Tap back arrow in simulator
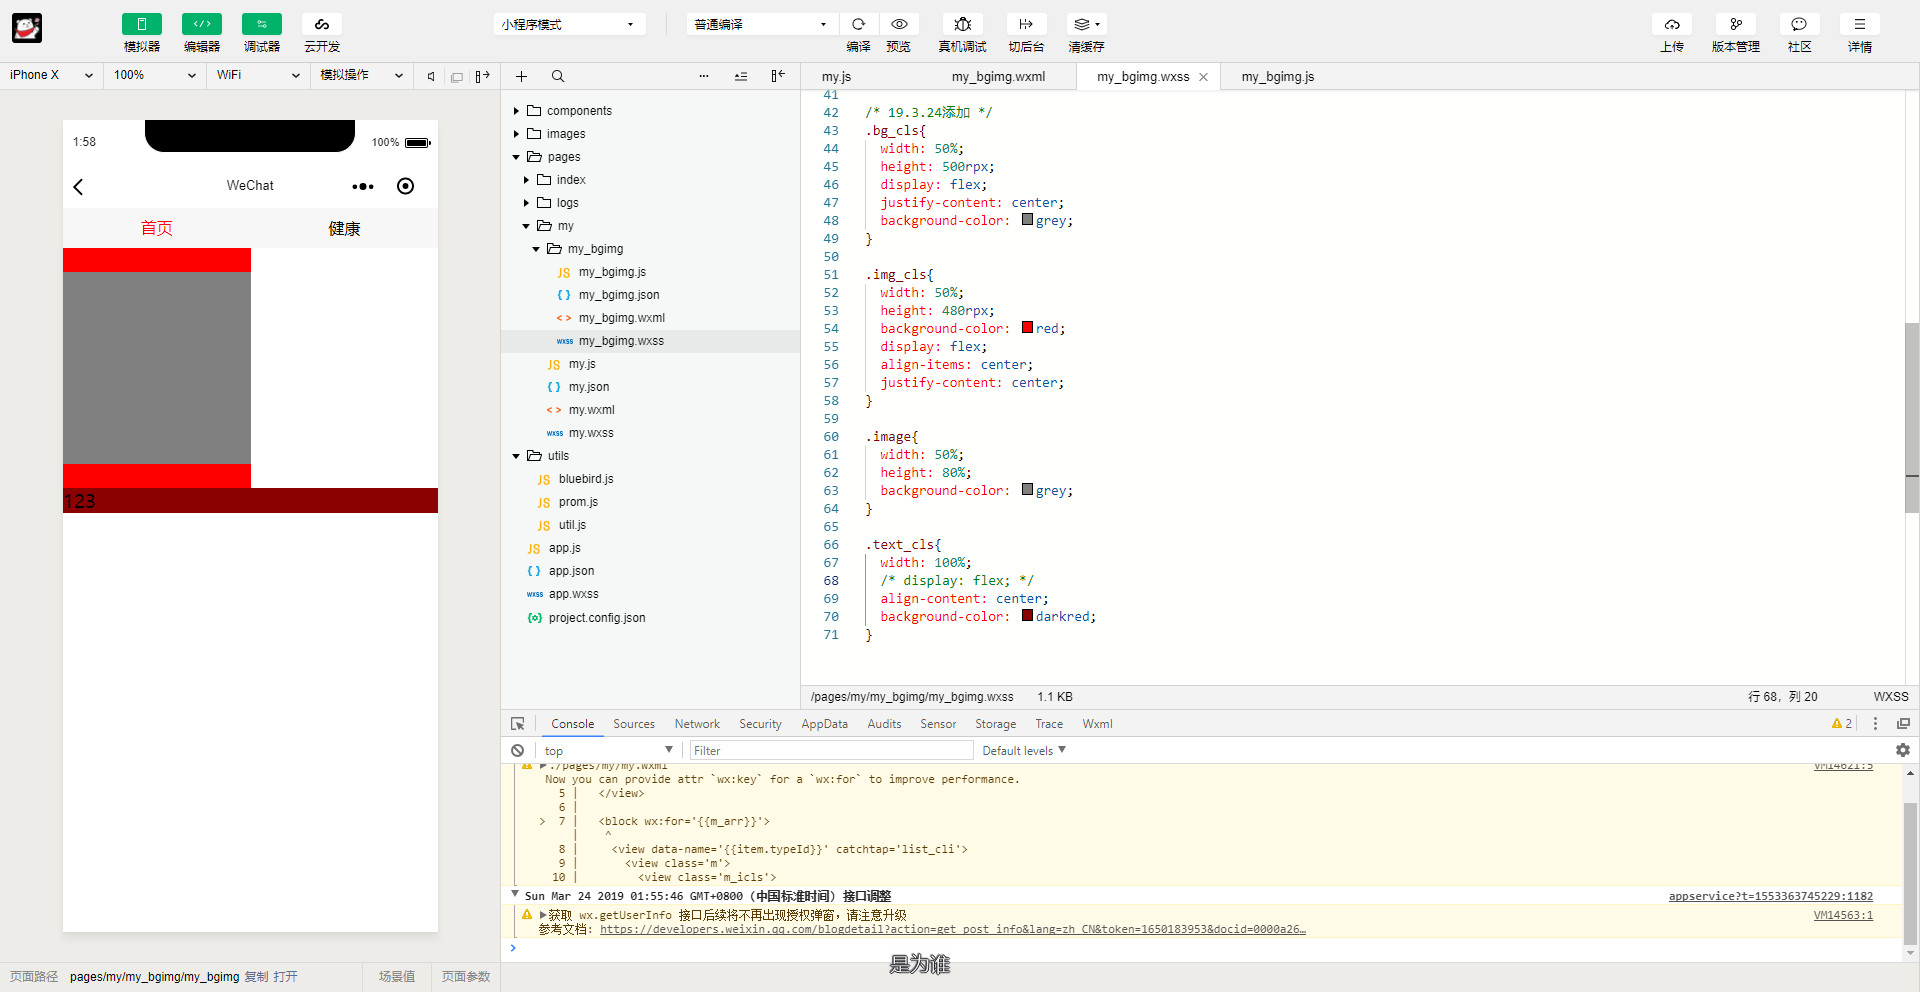Viewport: 1920px width, 992px height. (x=78, y=187)
